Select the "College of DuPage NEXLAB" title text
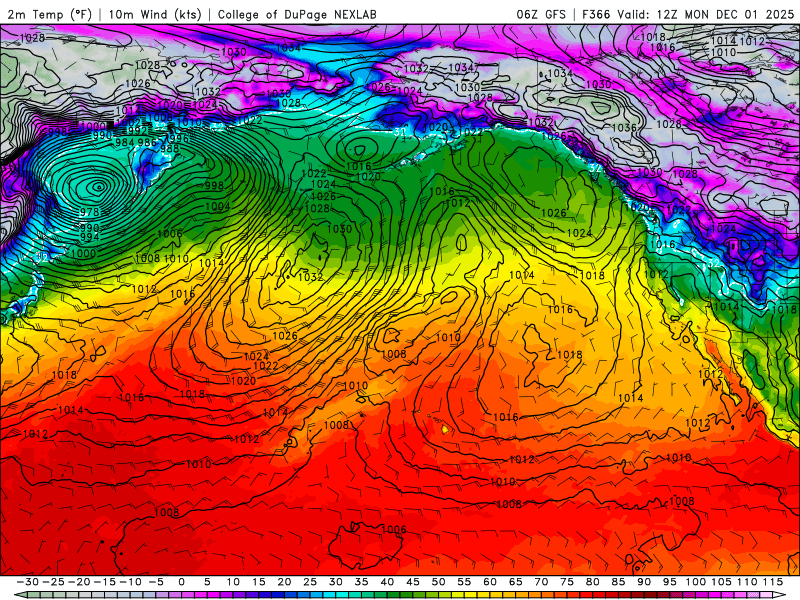Screen dimensions: 800x600 coord(297,14)
